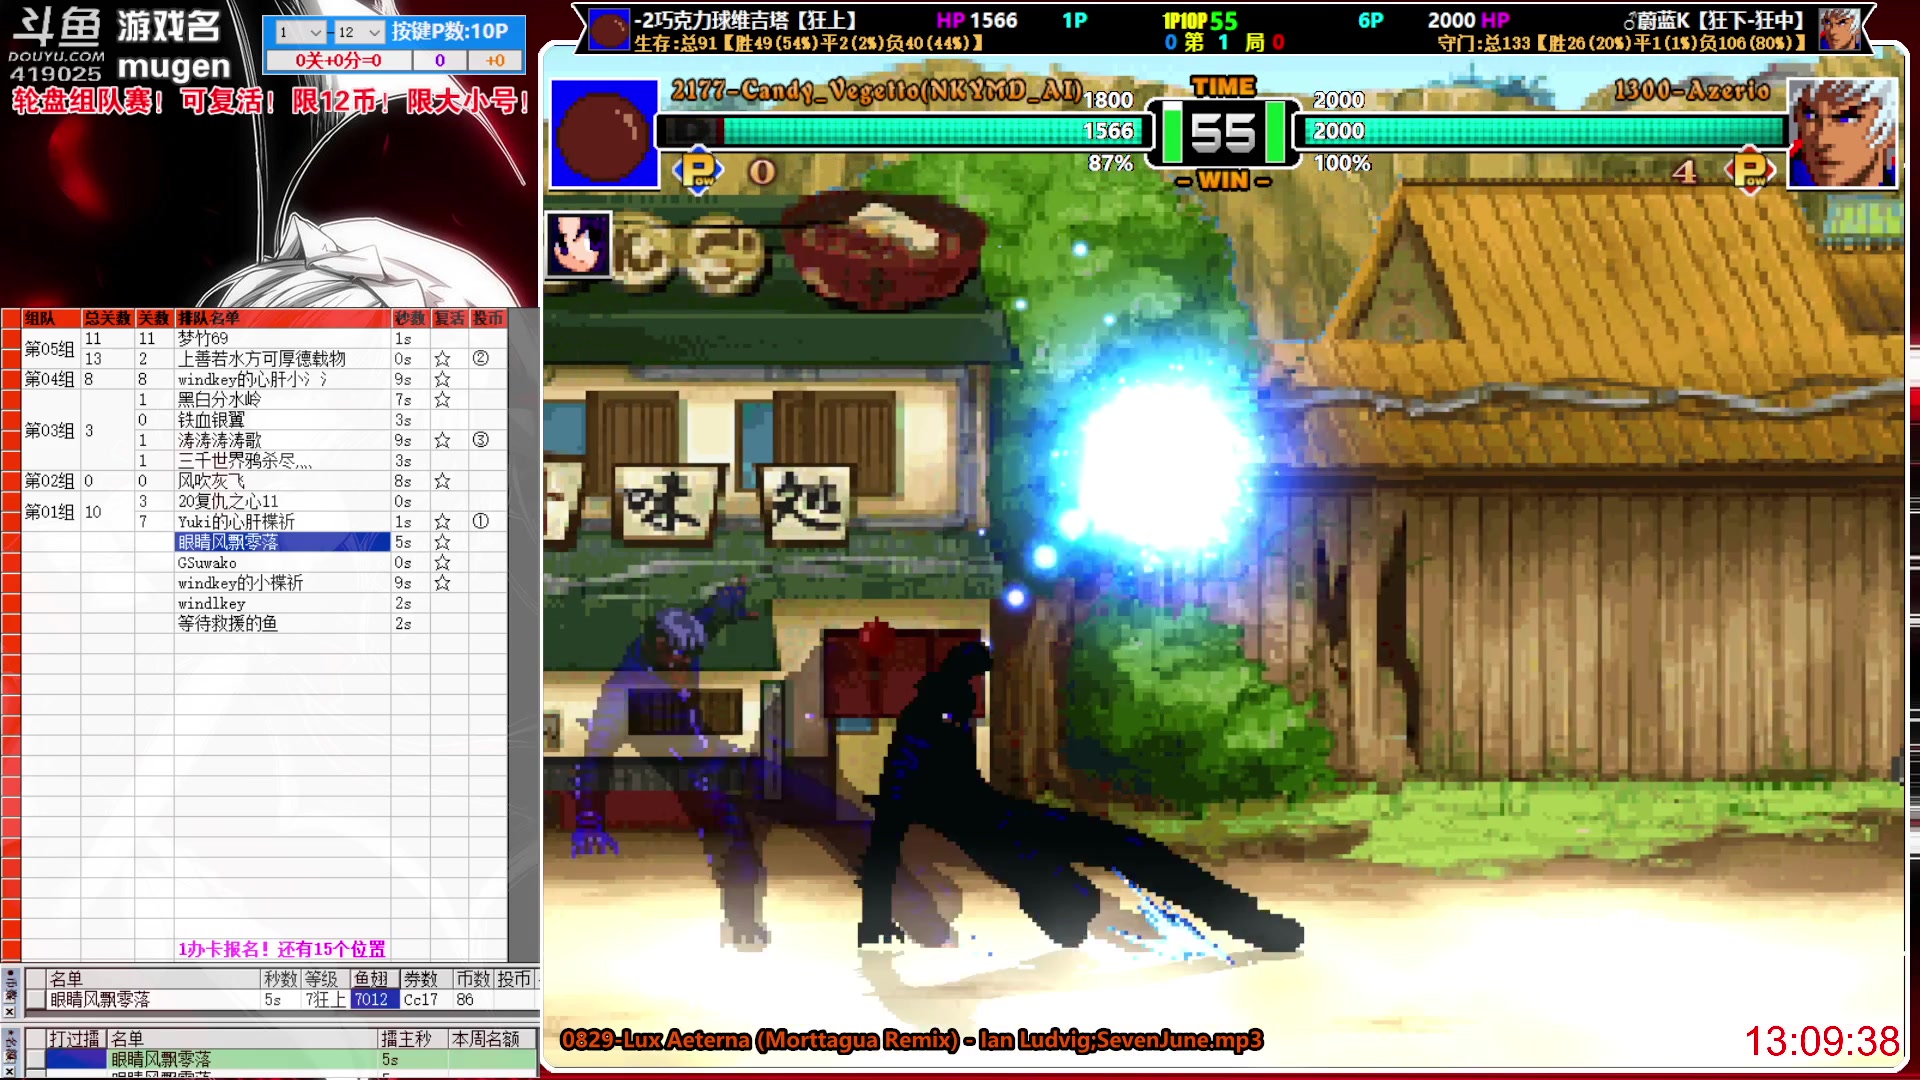The width and height of the screenshot is (1920, 1080).
Task: Click the dark-haired teammate portrait thumbnail
Action: [578, 245]
